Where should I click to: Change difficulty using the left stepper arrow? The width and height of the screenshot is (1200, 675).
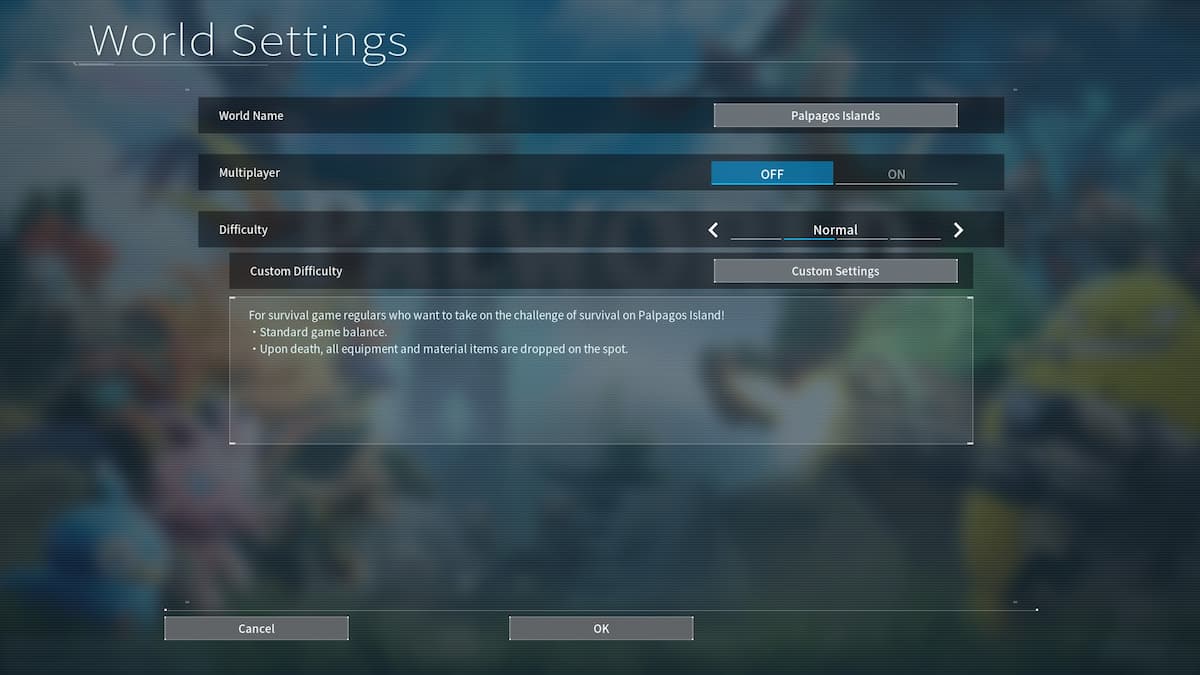[x=713, y=229]
